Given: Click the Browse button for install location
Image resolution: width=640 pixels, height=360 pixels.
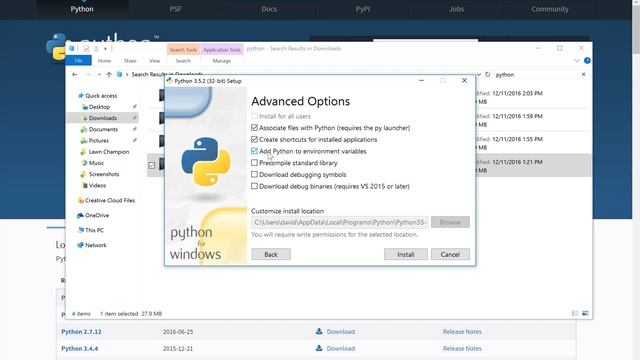Looking at the screenshot, I should click(x=450, y=222).
